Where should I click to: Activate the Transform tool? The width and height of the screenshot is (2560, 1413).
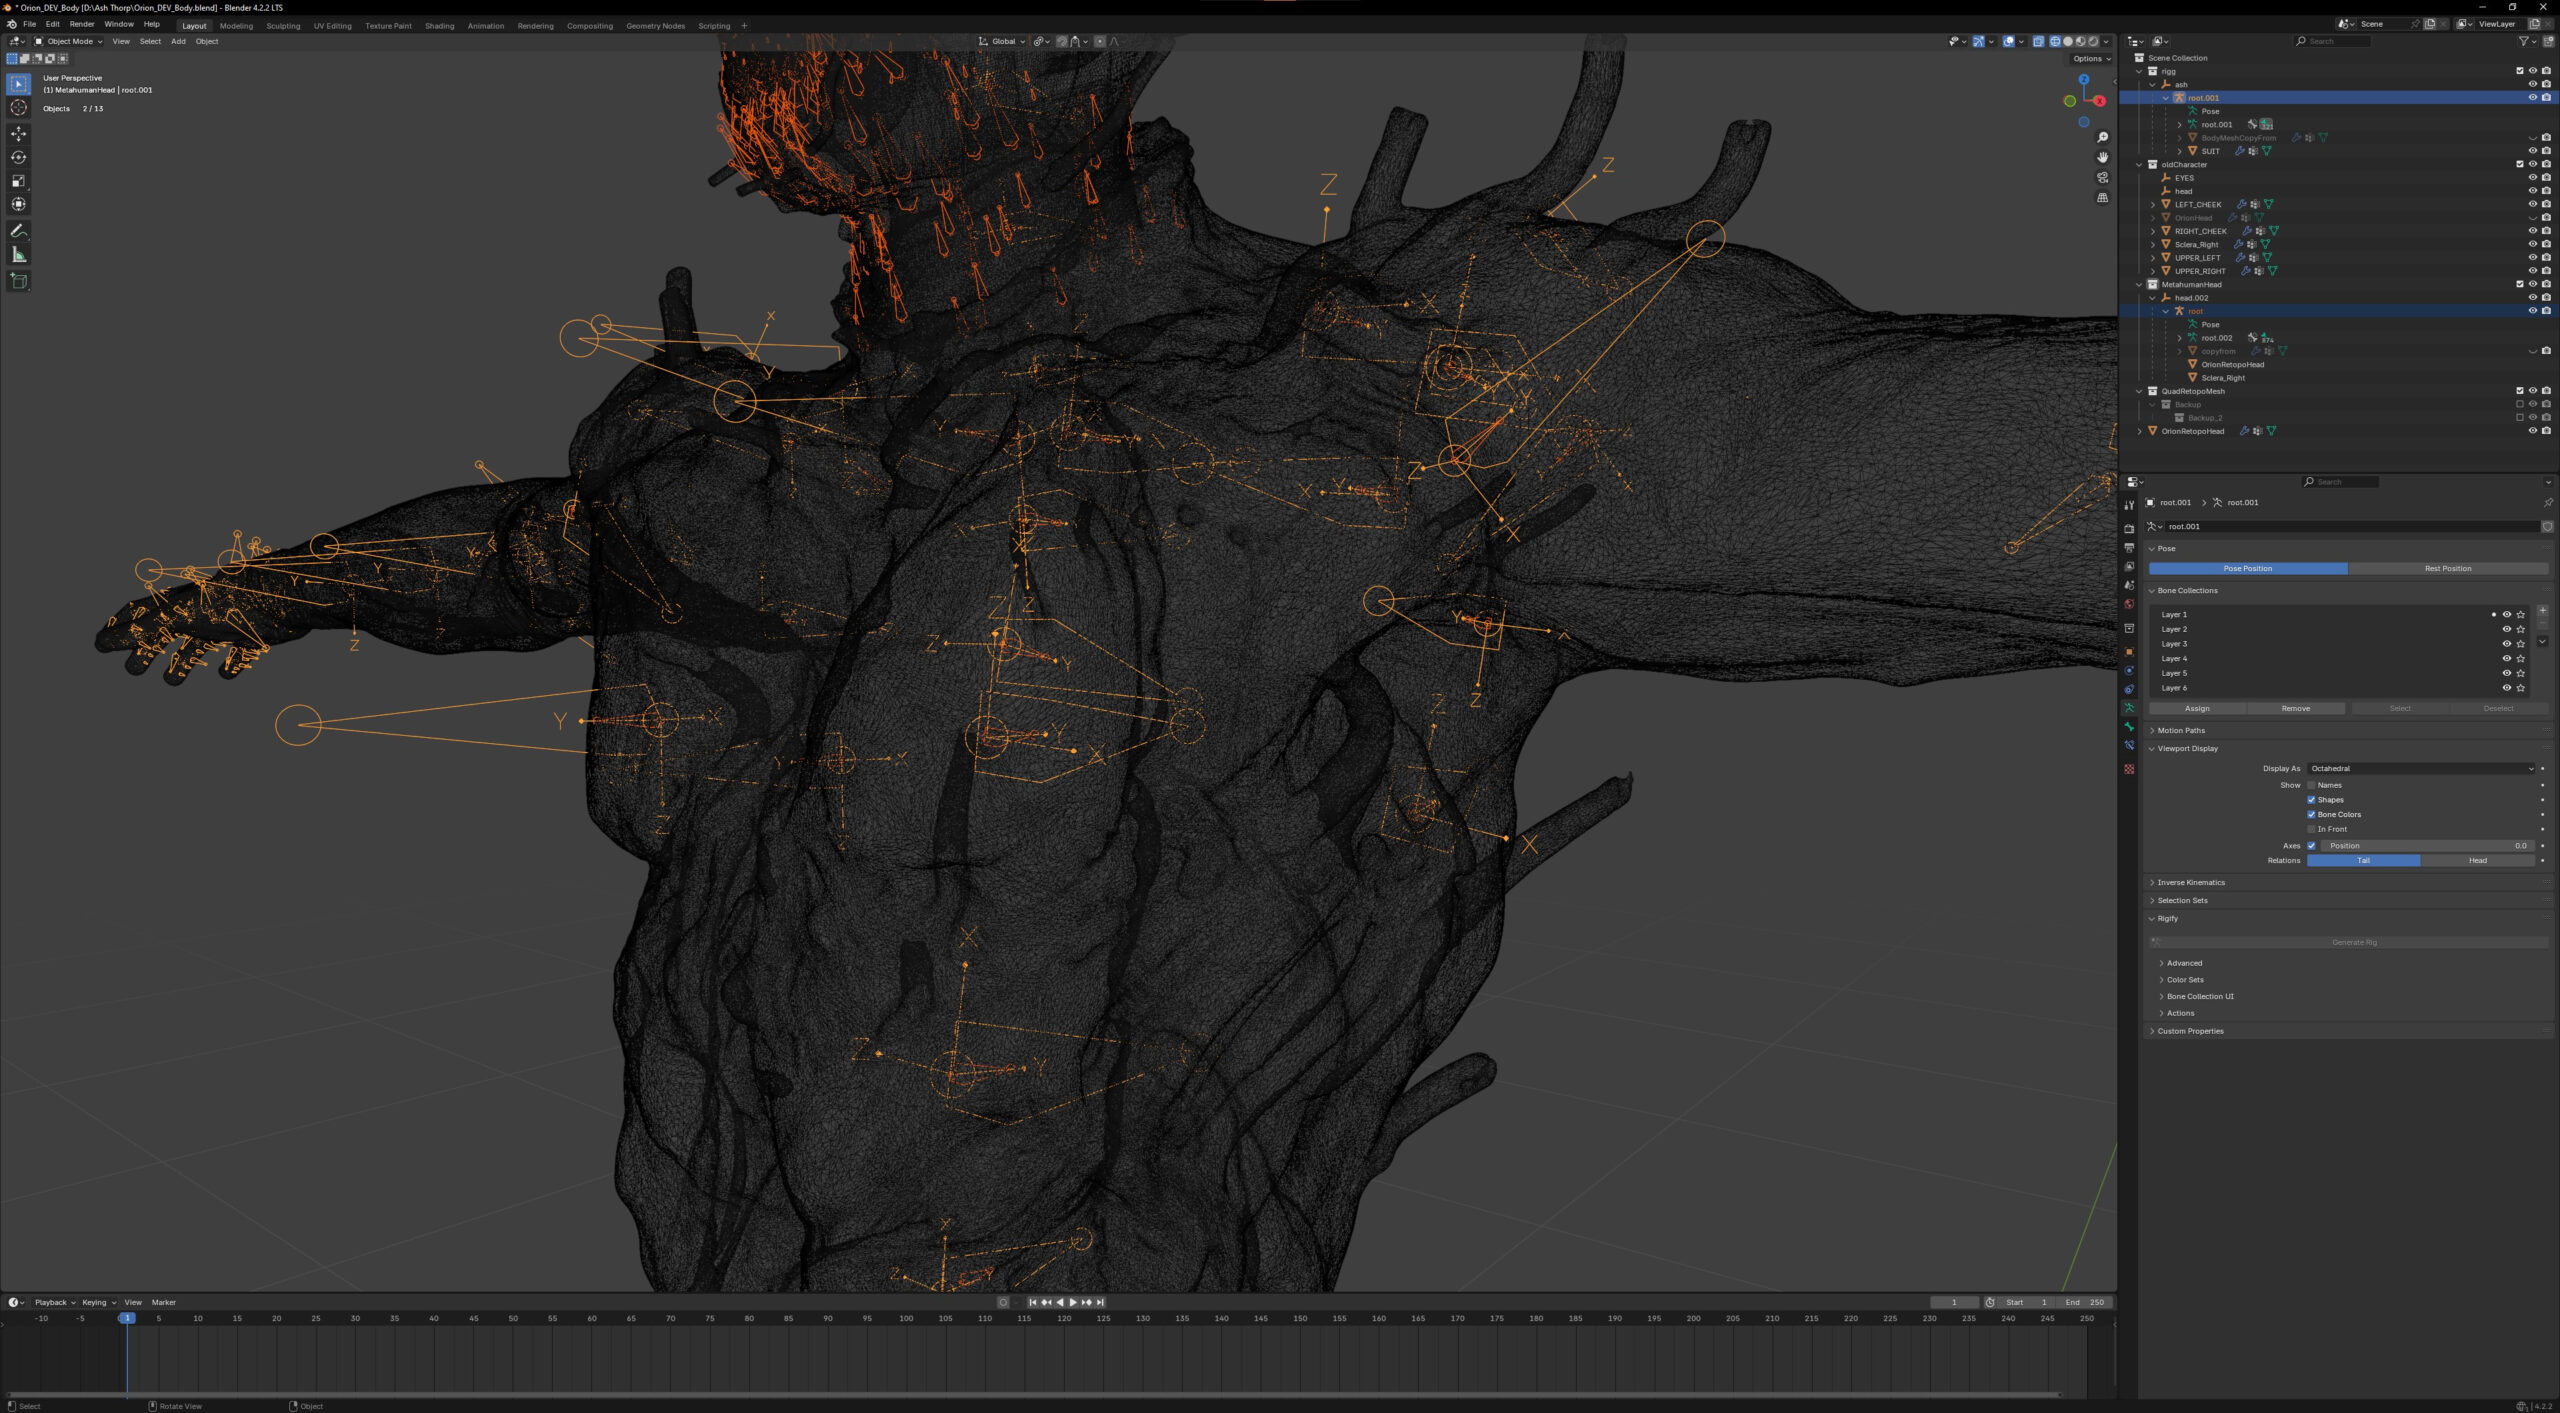coord(18,204)
